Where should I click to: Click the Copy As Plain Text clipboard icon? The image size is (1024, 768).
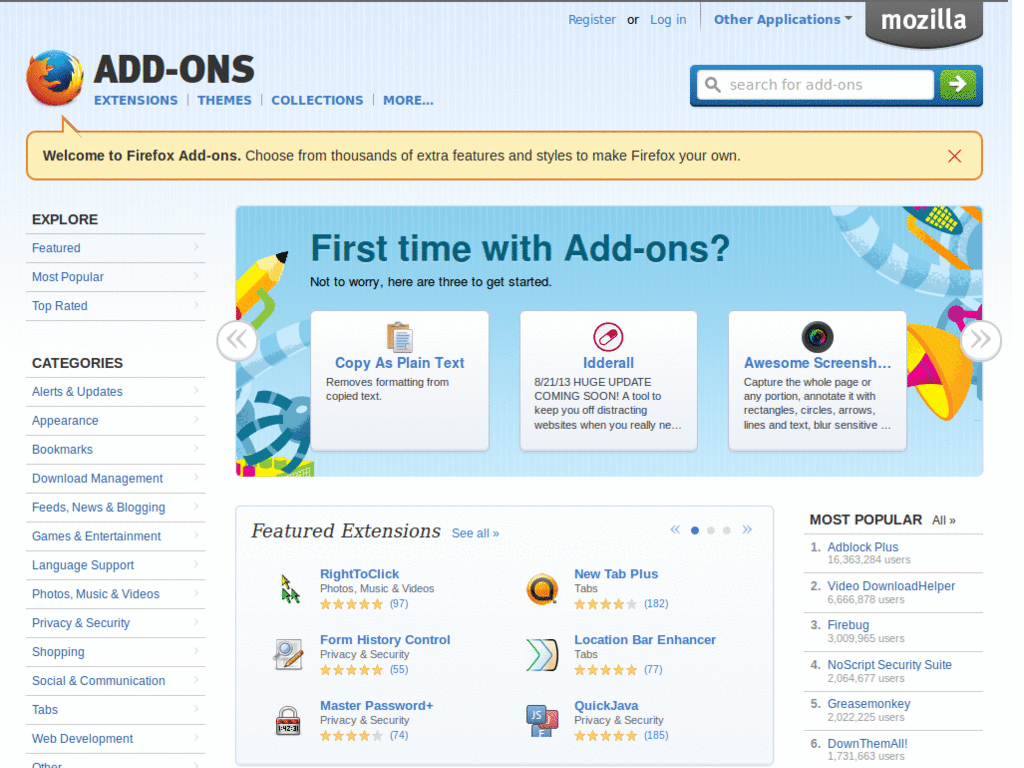[399, 337]
